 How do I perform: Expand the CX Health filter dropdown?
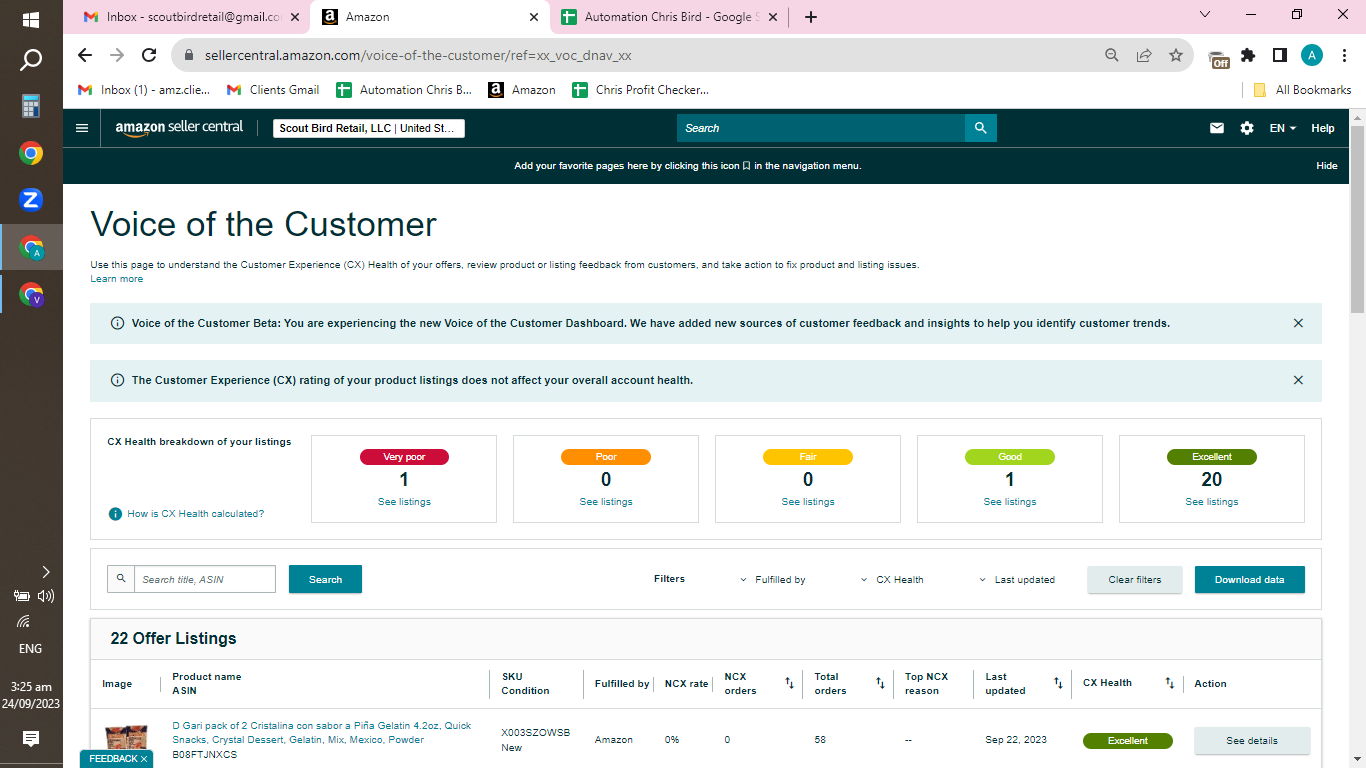[892, 580]
